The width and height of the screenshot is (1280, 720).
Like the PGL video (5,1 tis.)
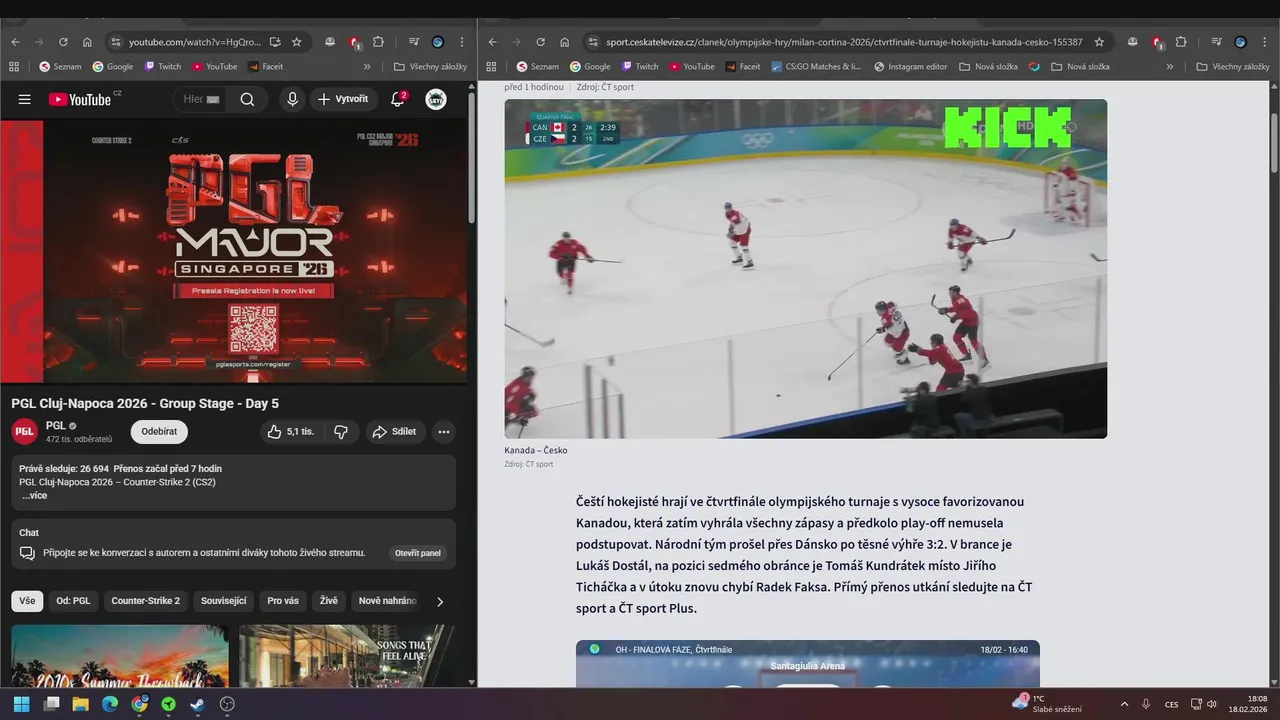pyautogui.click(x=290, y=432)
